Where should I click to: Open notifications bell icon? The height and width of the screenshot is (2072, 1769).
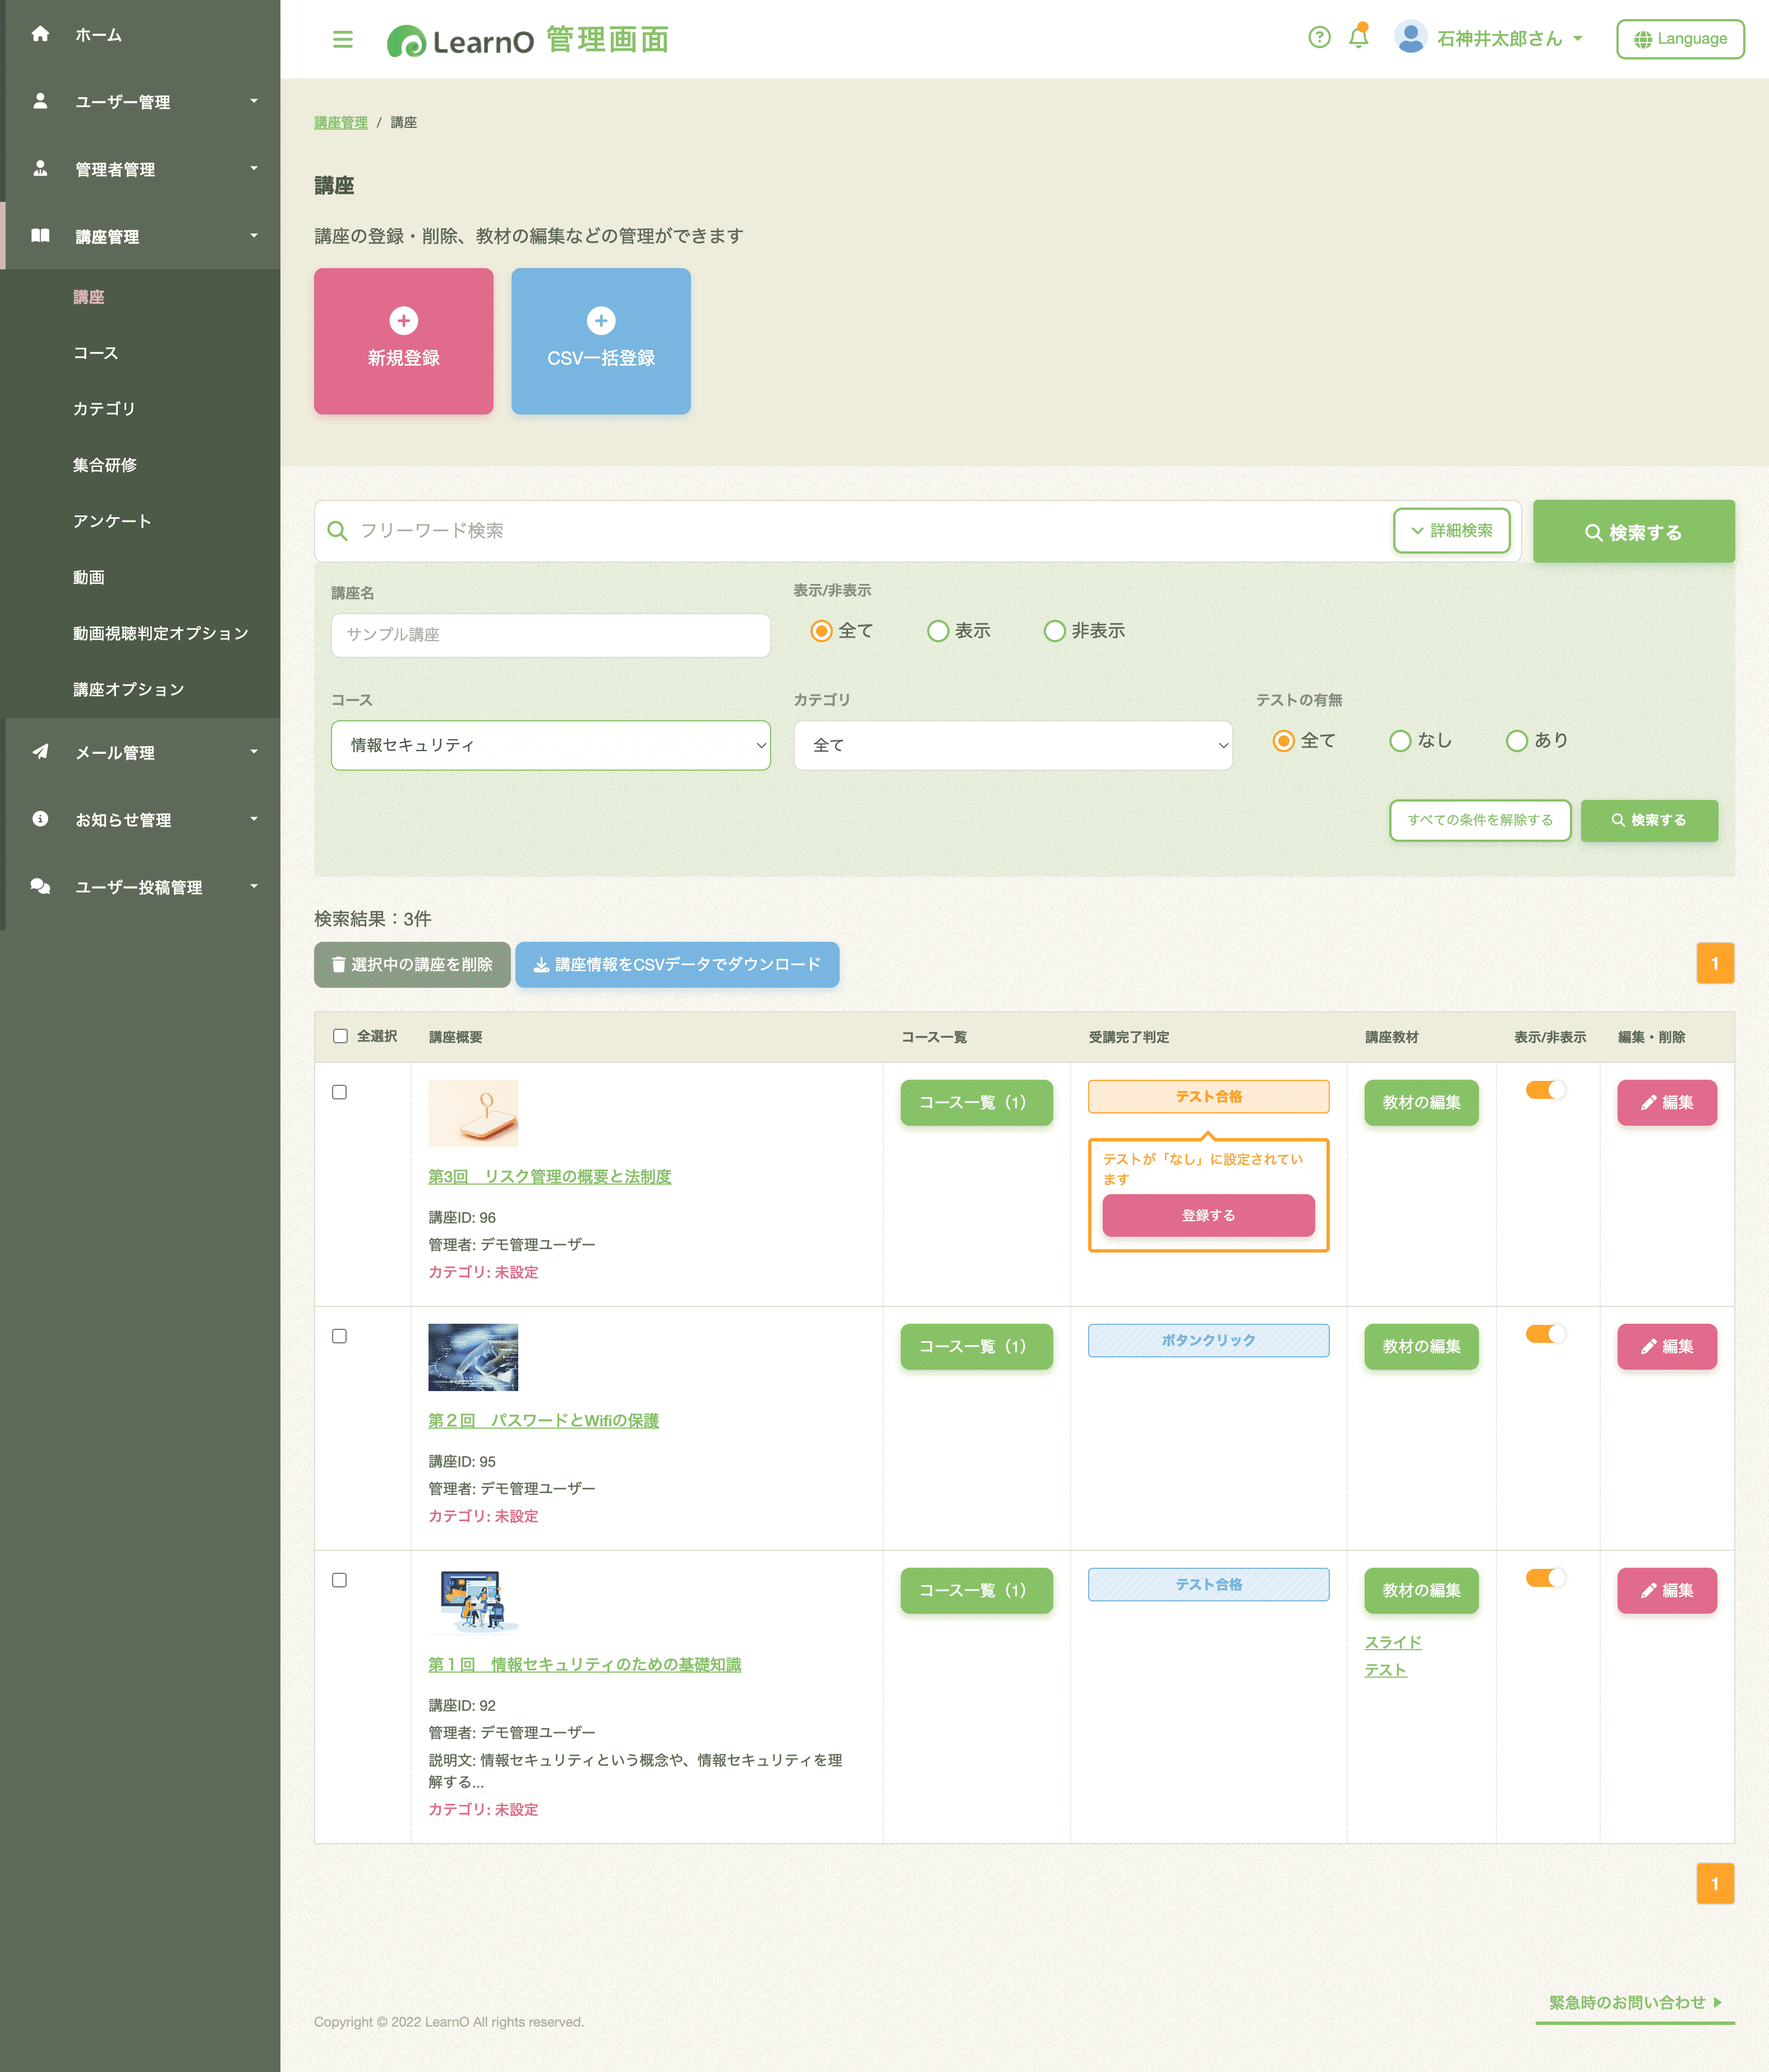[x=1358, y=38]
